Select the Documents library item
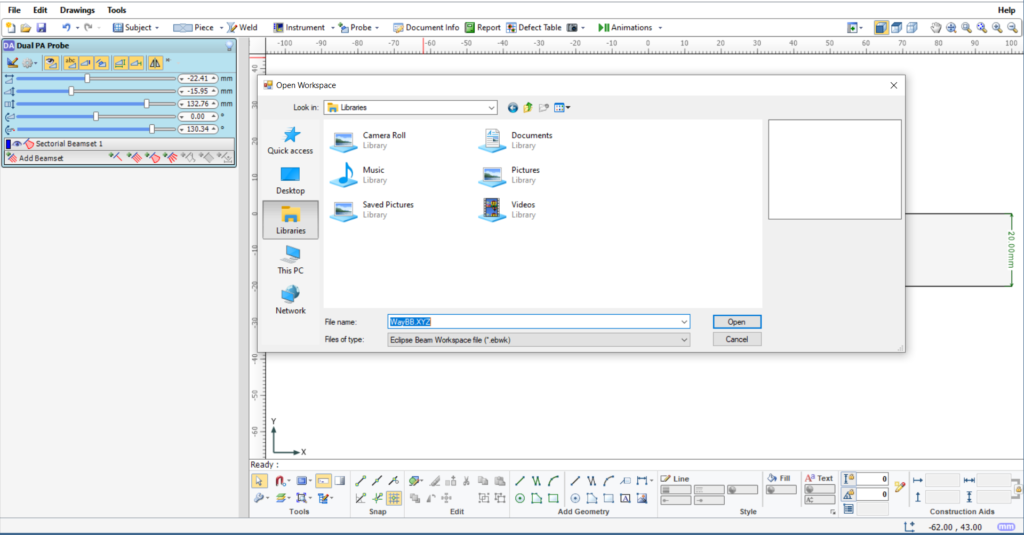Viewport: 1024px width, 535px height. (517, 140)
